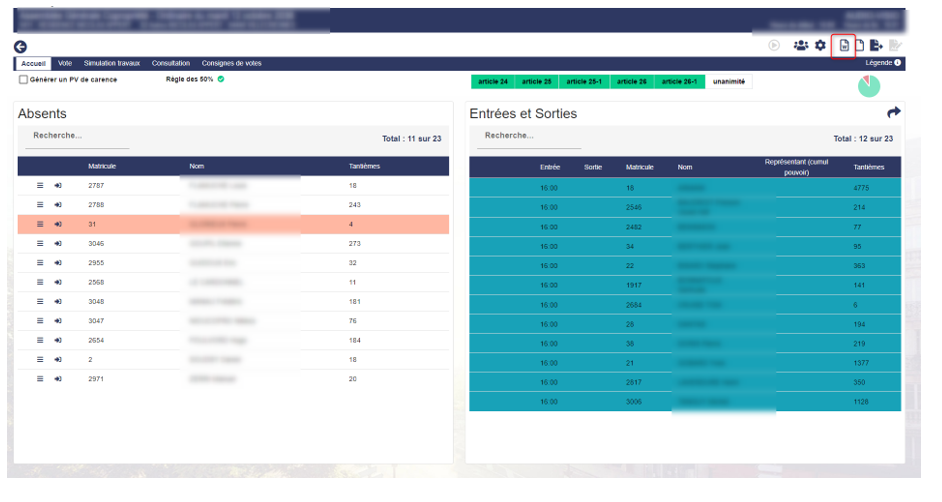Click the attendance pie chart

tap(869, 86)
